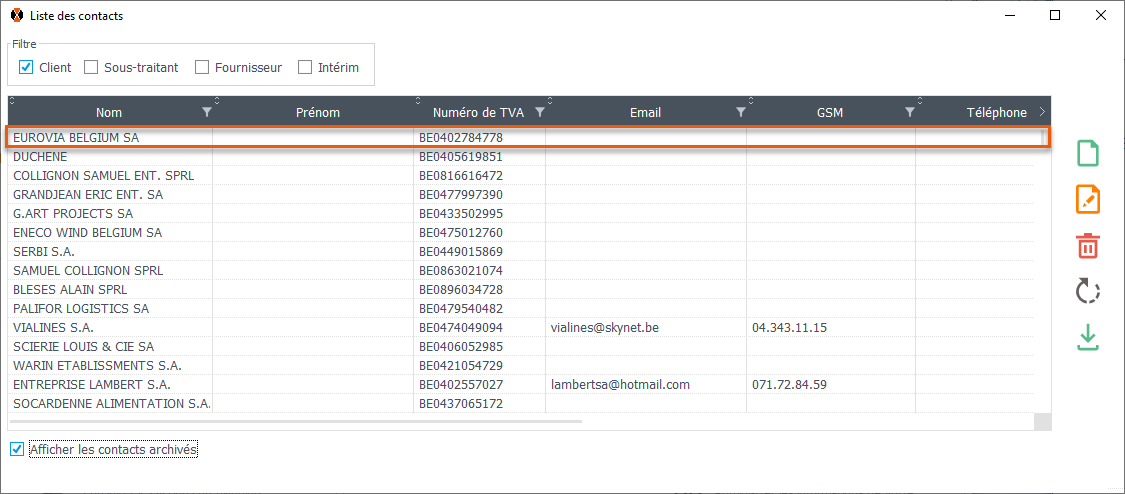The width and height of the screenshot is (1125, 494).
Task: Sort by the Téléphone column header
Action: click(996, 112)
